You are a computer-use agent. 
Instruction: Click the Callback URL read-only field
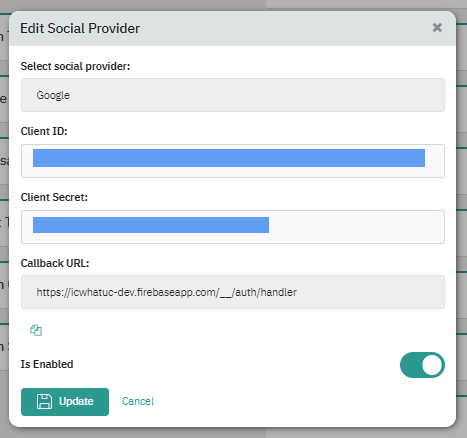(x=233, y=292)
